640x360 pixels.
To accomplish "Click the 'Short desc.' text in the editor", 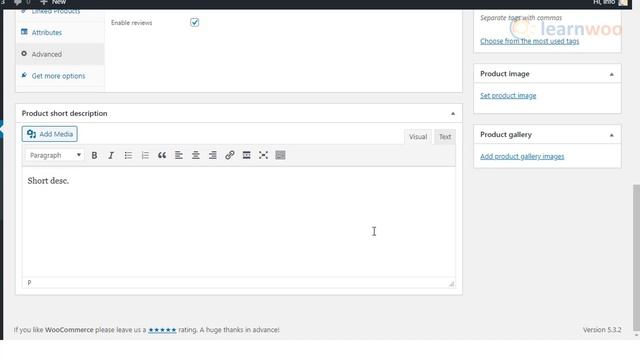I will (x=48, y=181).
